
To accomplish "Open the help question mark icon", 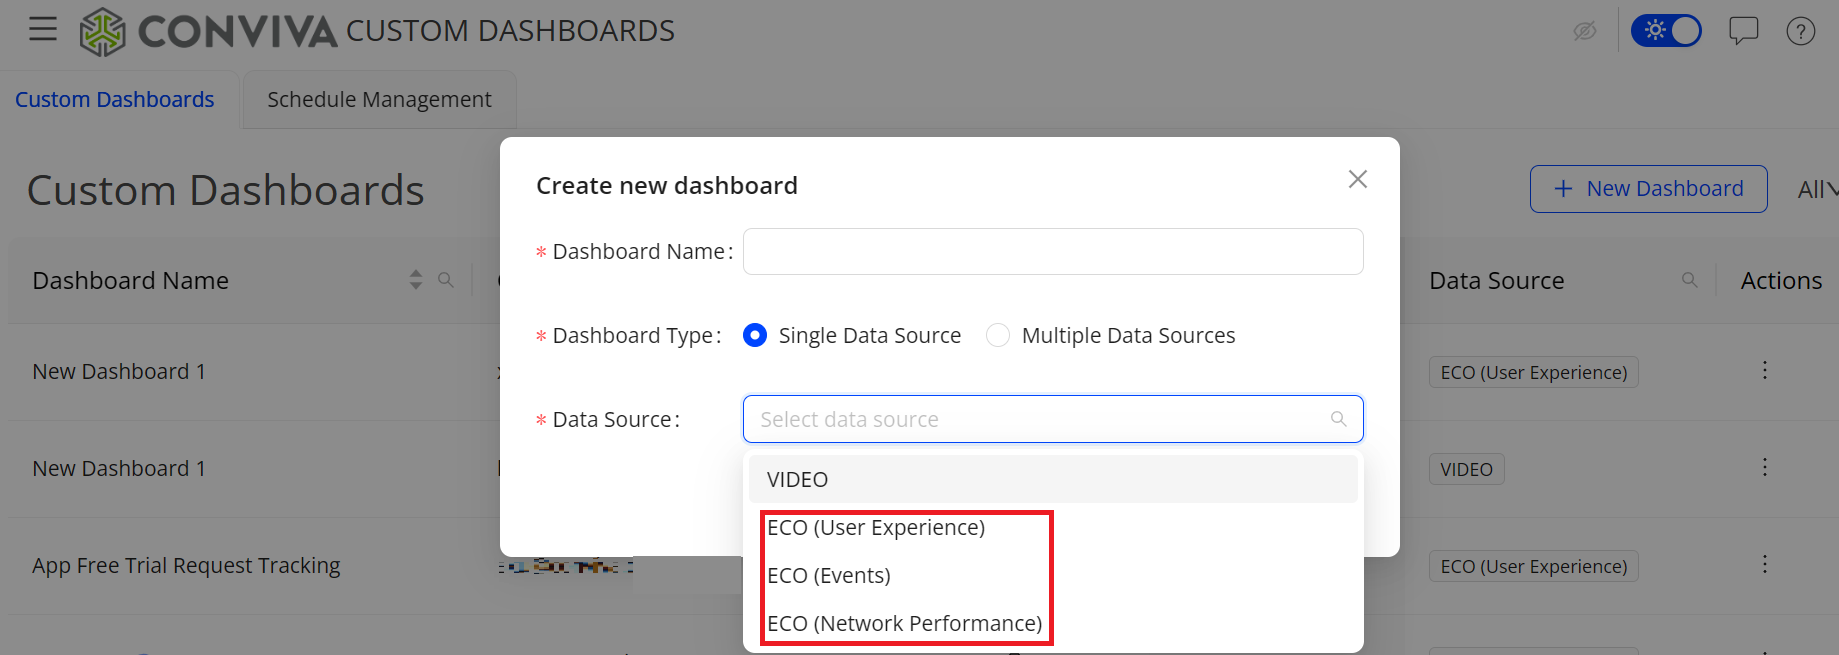I will 1800,31.
